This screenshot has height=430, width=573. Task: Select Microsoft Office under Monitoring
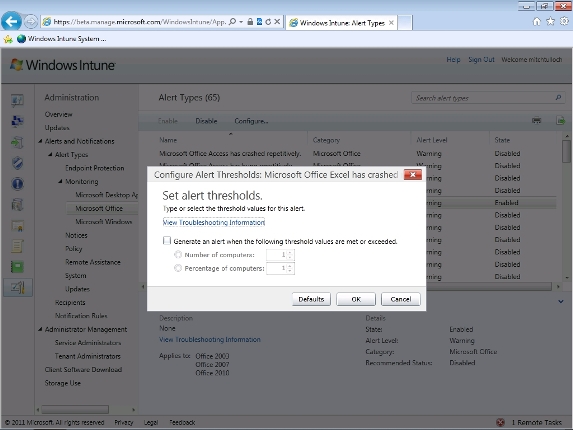coord(99,208)
